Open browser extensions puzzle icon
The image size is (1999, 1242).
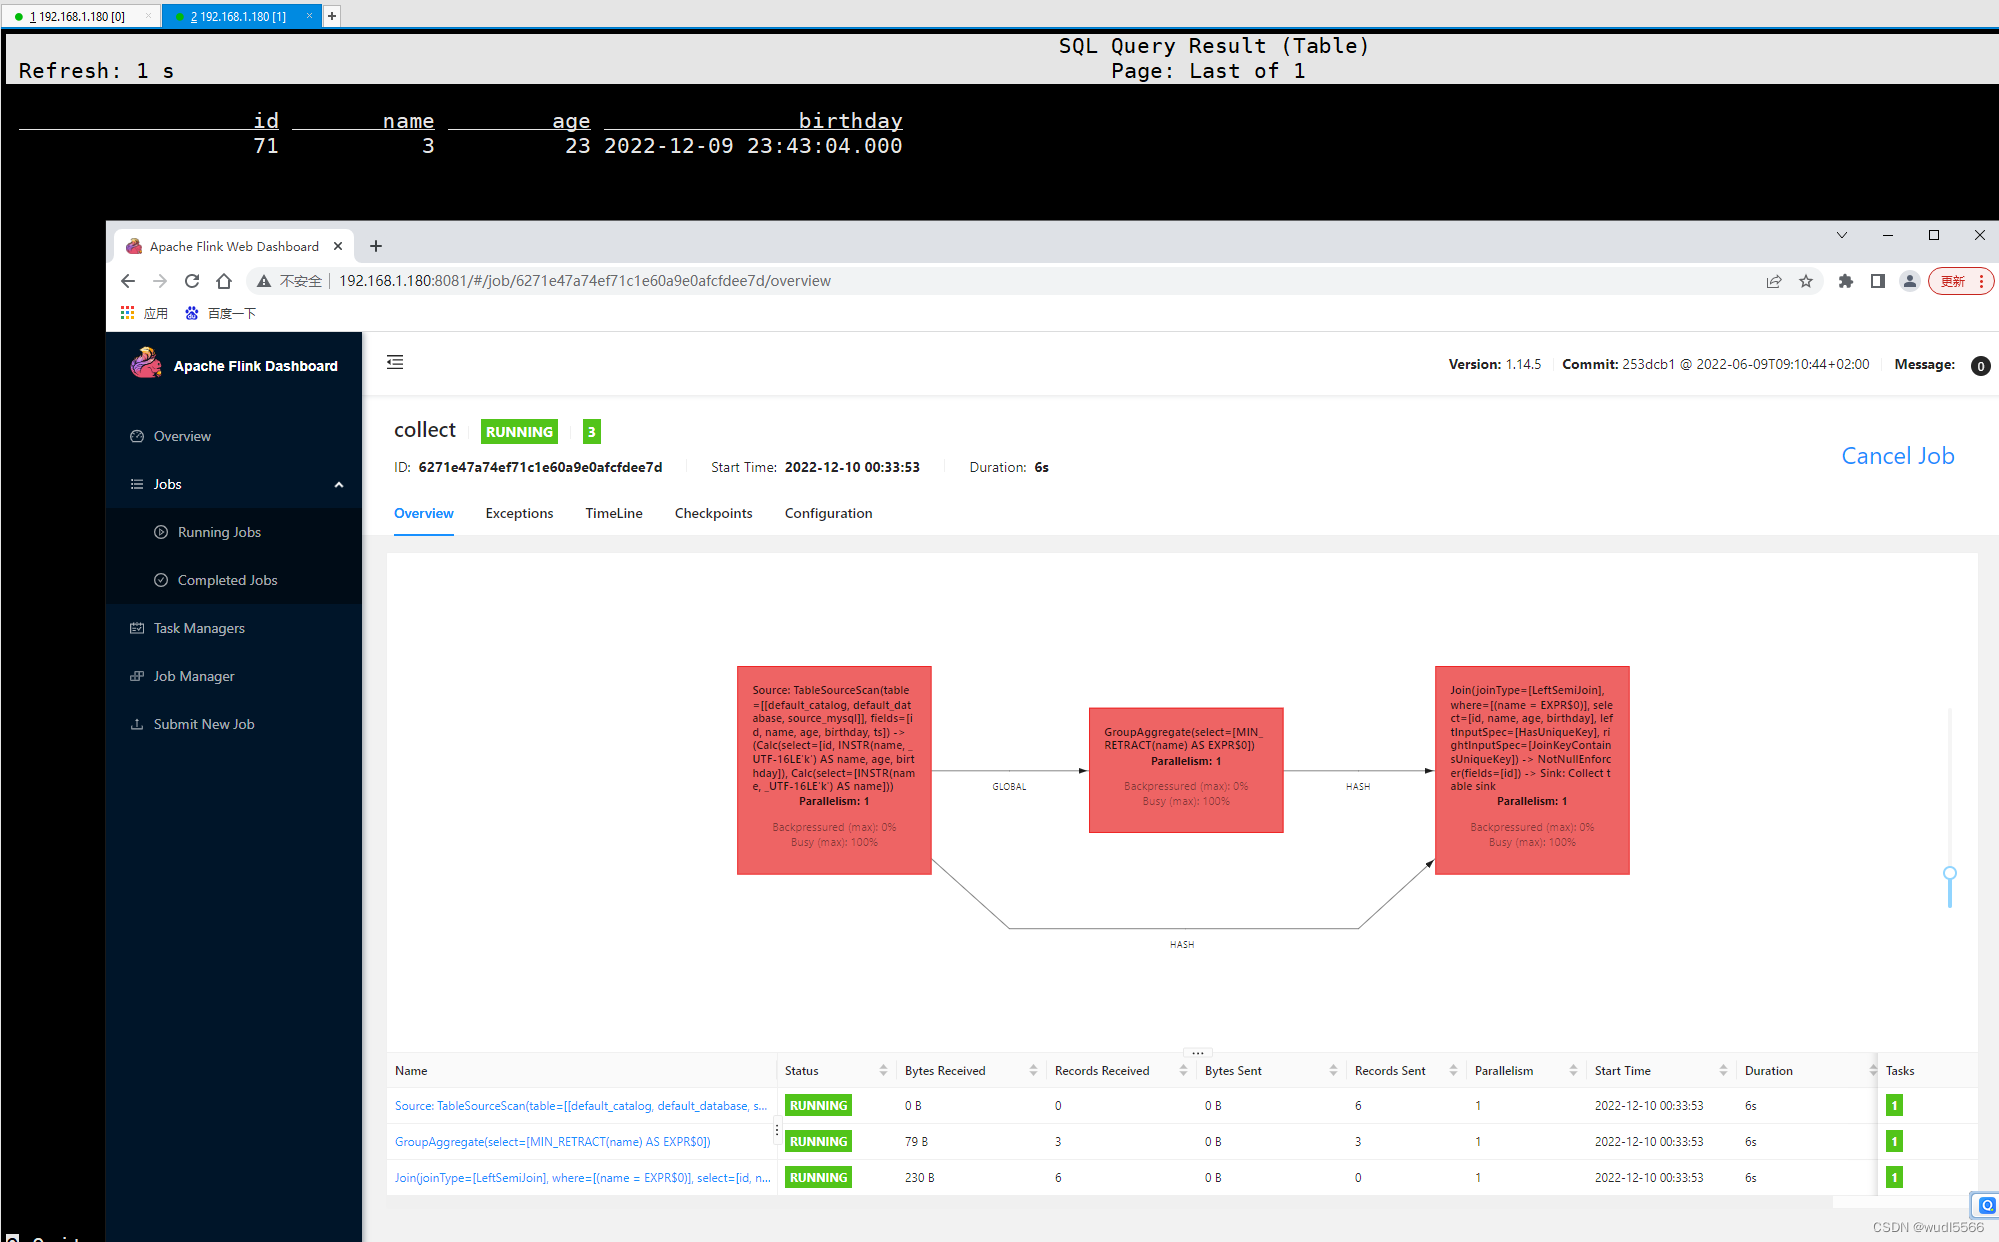click(1846, 281)
